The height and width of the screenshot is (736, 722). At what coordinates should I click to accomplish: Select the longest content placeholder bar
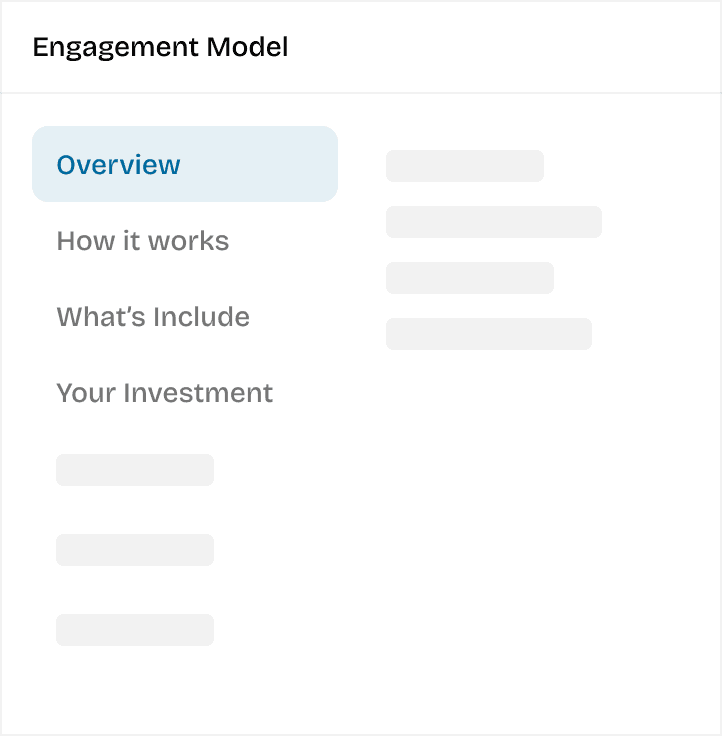[494, 222]
